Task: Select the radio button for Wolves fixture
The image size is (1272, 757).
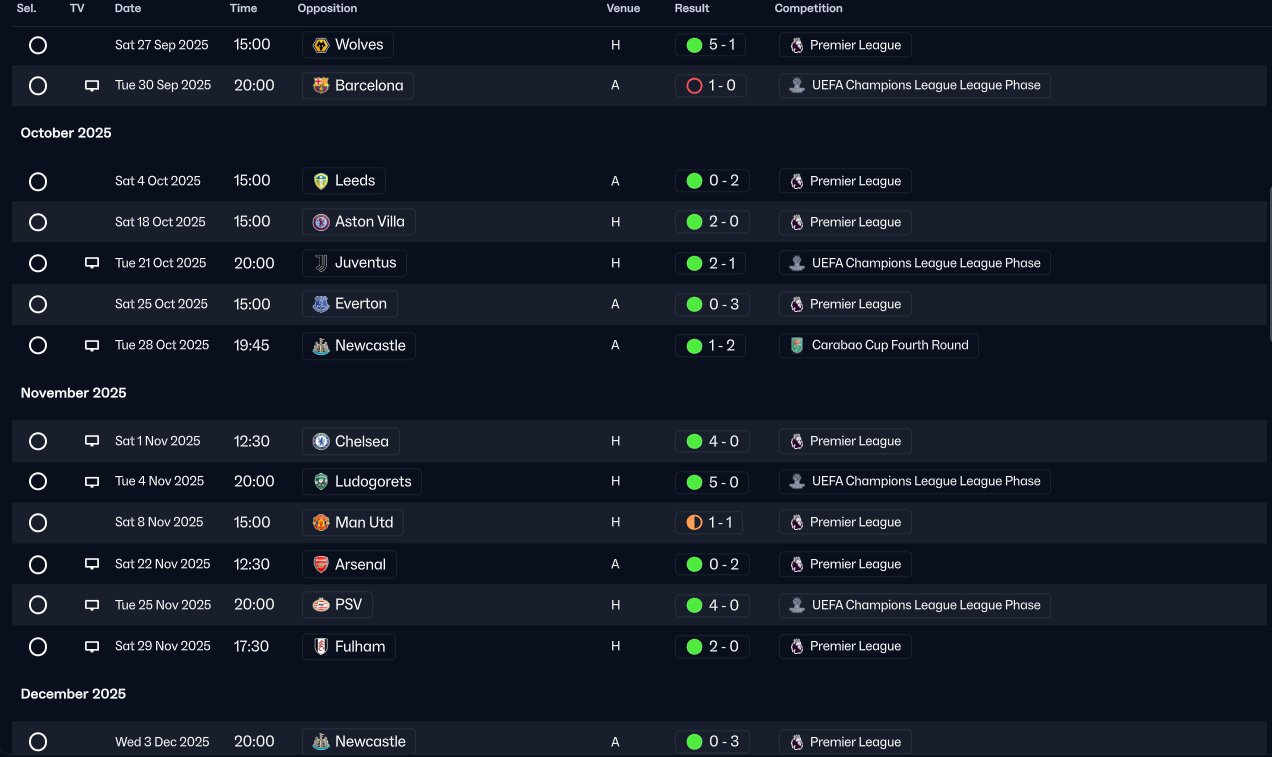Action: pos(38,45)
